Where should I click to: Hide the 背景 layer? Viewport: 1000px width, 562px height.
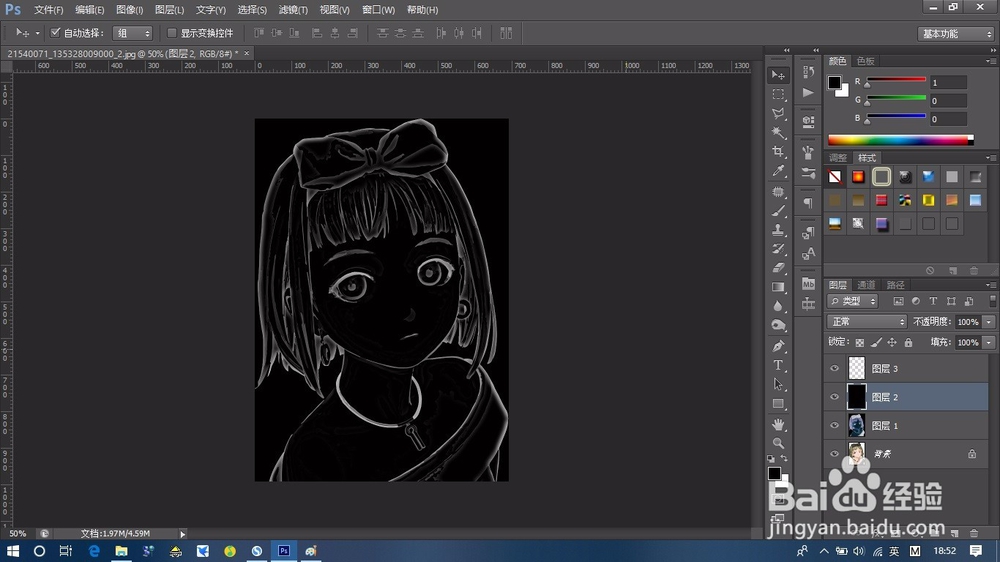click(x=834, y=454)
